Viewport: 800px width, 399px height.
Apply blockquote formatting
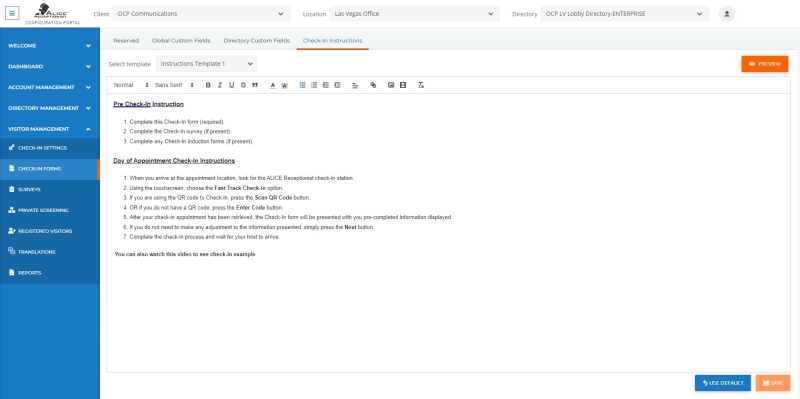point(255,85)
